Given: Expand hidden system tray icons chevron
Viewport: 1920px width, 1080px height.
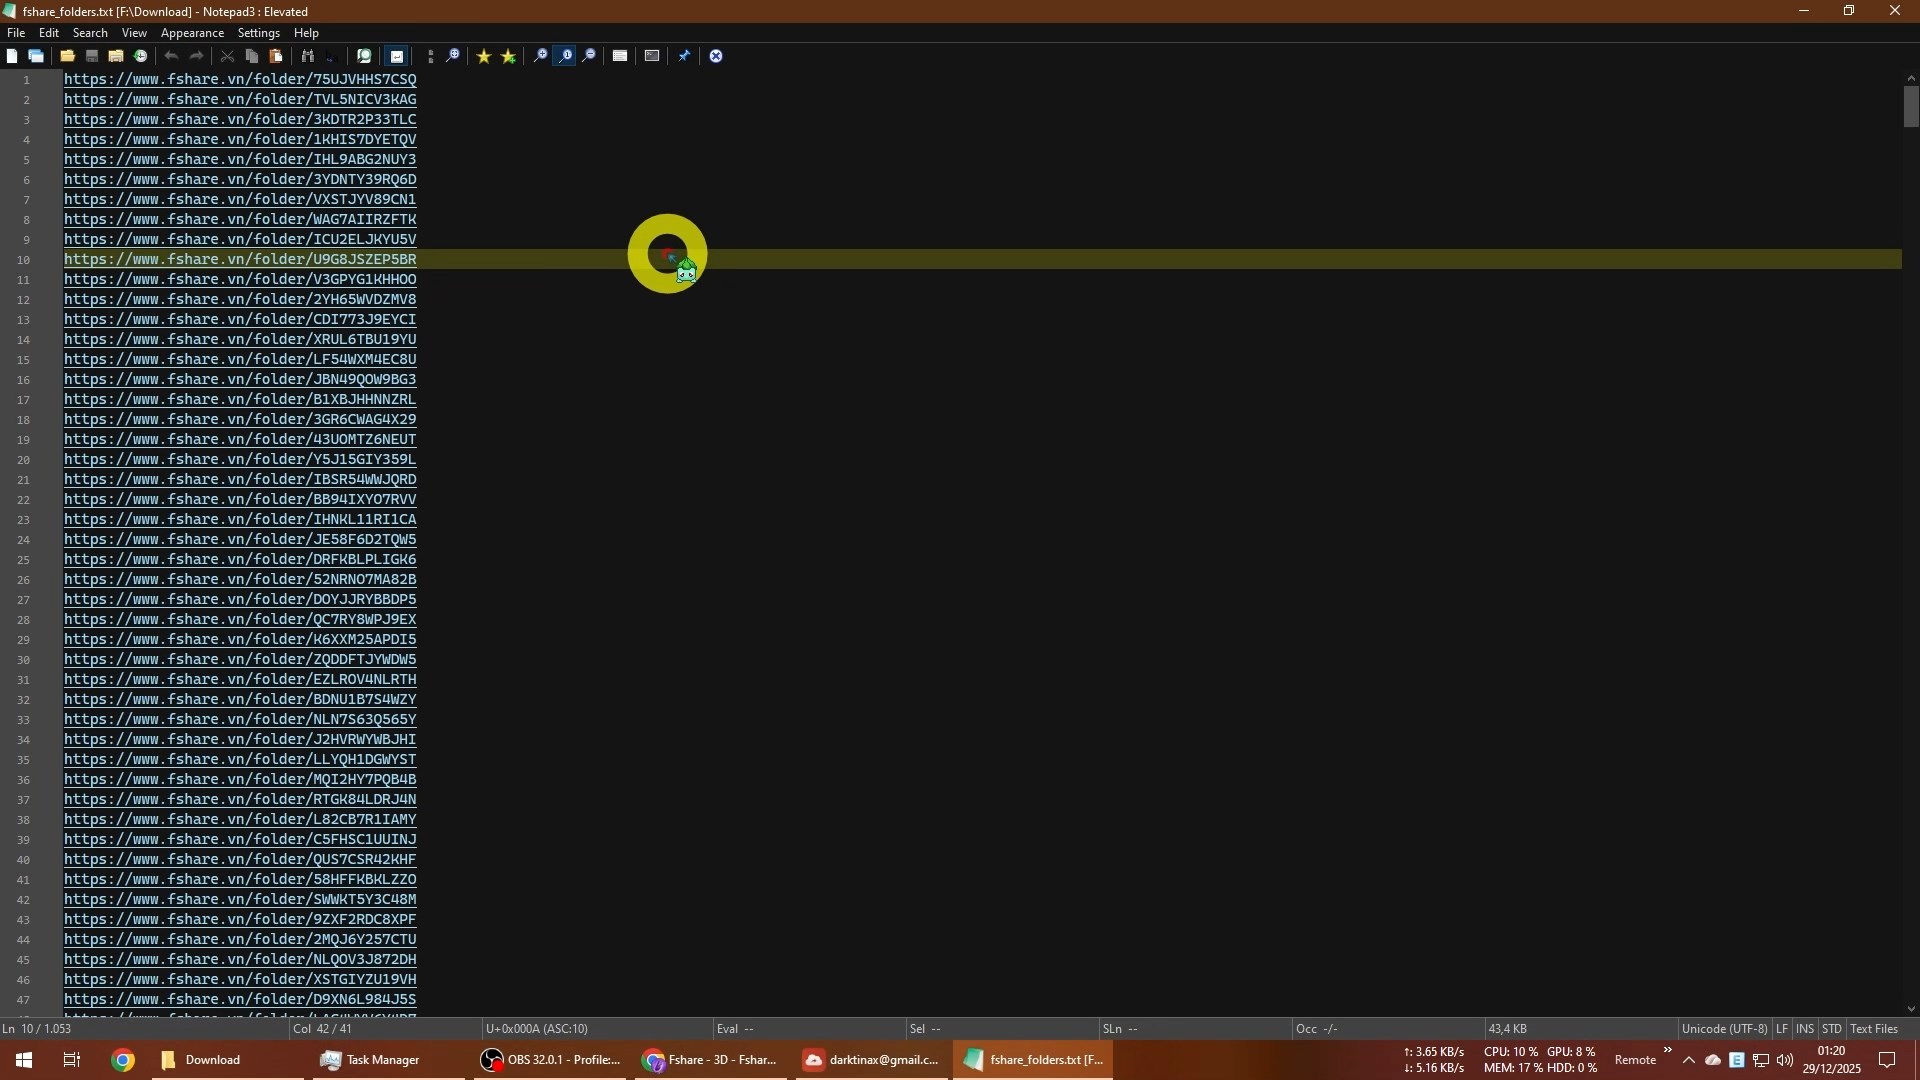Looking at the screenshot, I should (x=1688, y=1060).
